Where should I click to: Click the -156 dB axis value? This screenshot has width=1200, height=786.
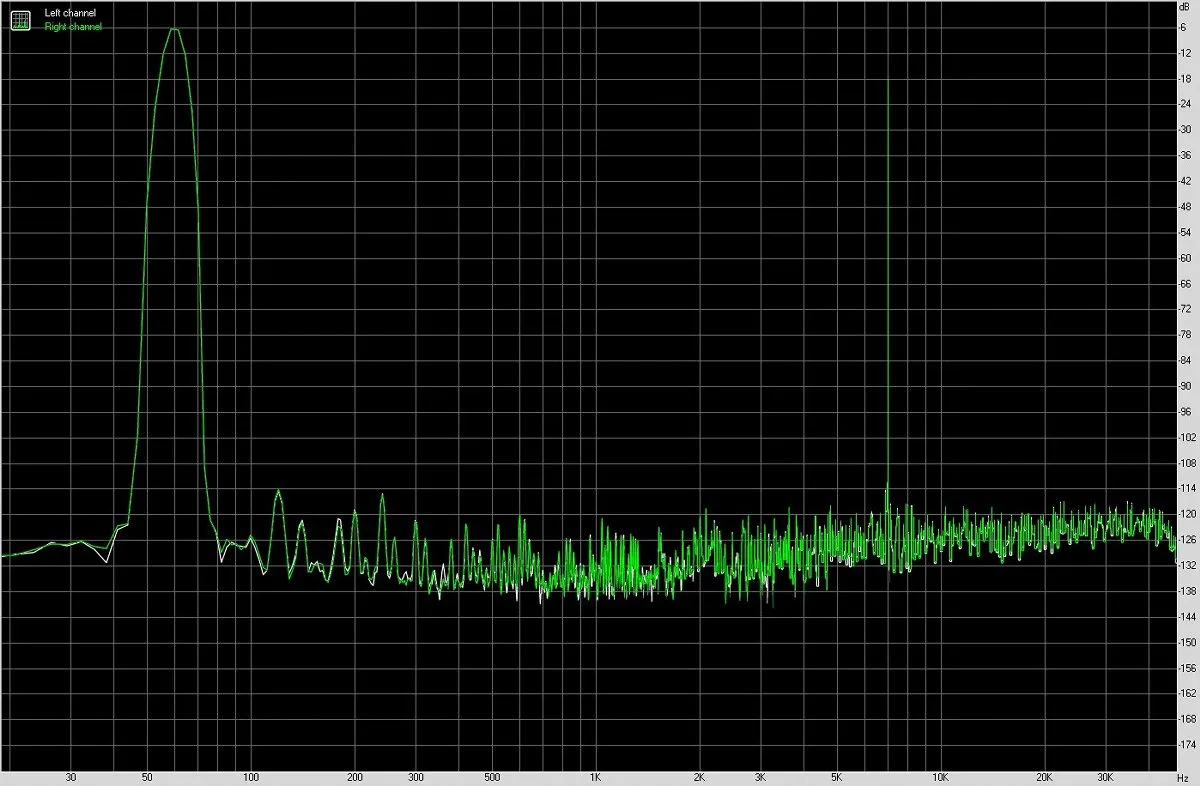coord(1188,668)
